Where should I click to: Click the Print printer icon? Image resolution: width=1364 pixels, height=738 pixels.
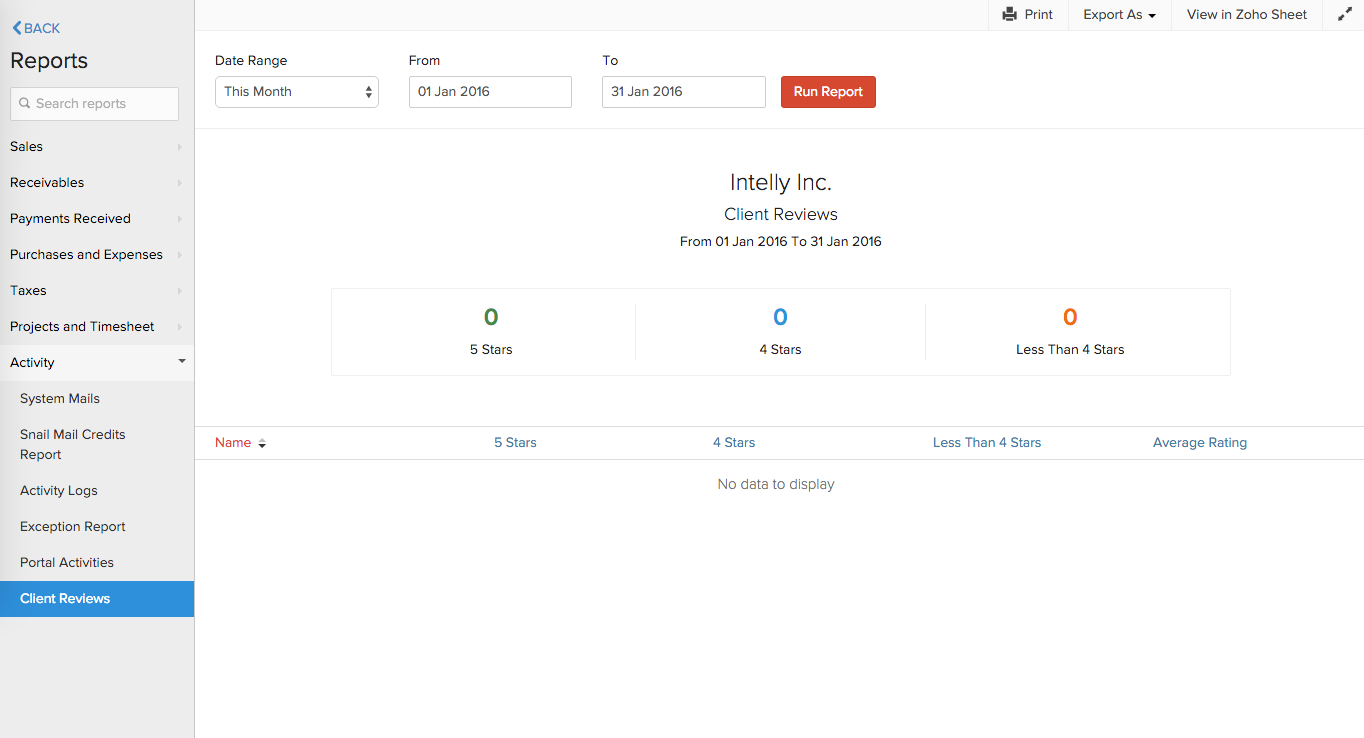(1010, 14)
